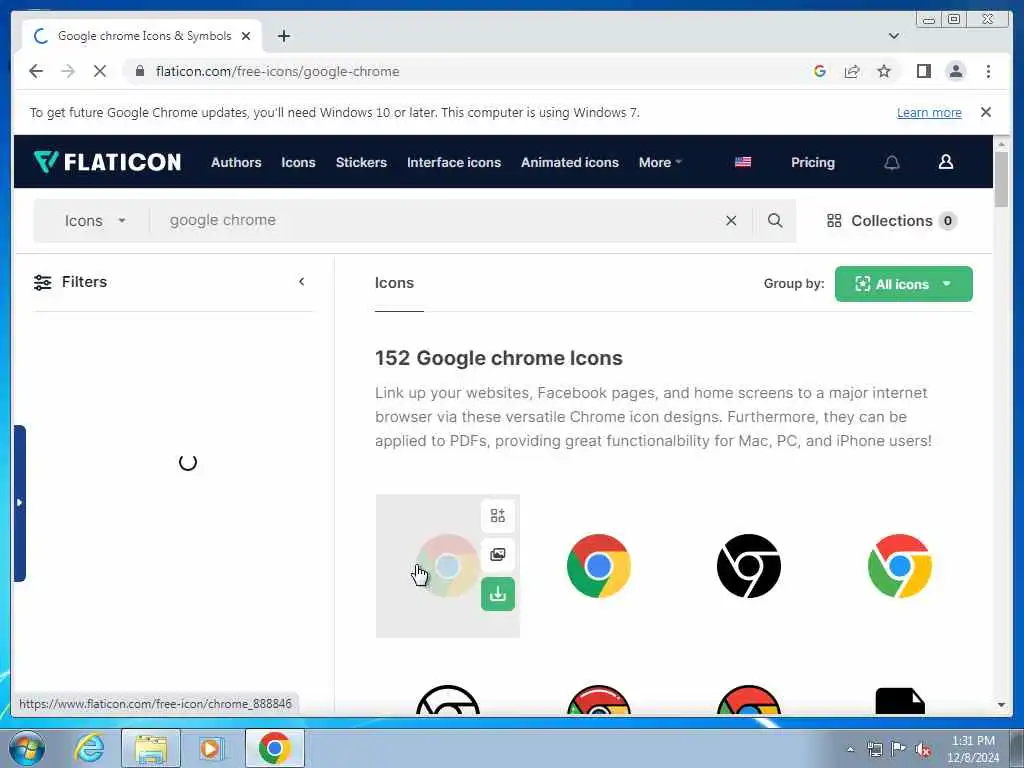Screen dimensions: 1024x768
Task: Expand the blue side tab on the left edge
Action: (x=20, y=503)
